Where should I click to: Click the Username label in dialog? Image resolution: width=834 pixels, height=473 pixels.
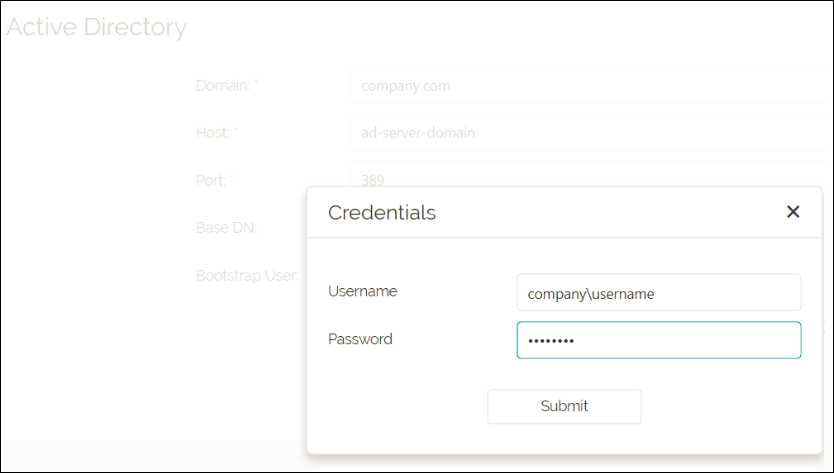362,291
